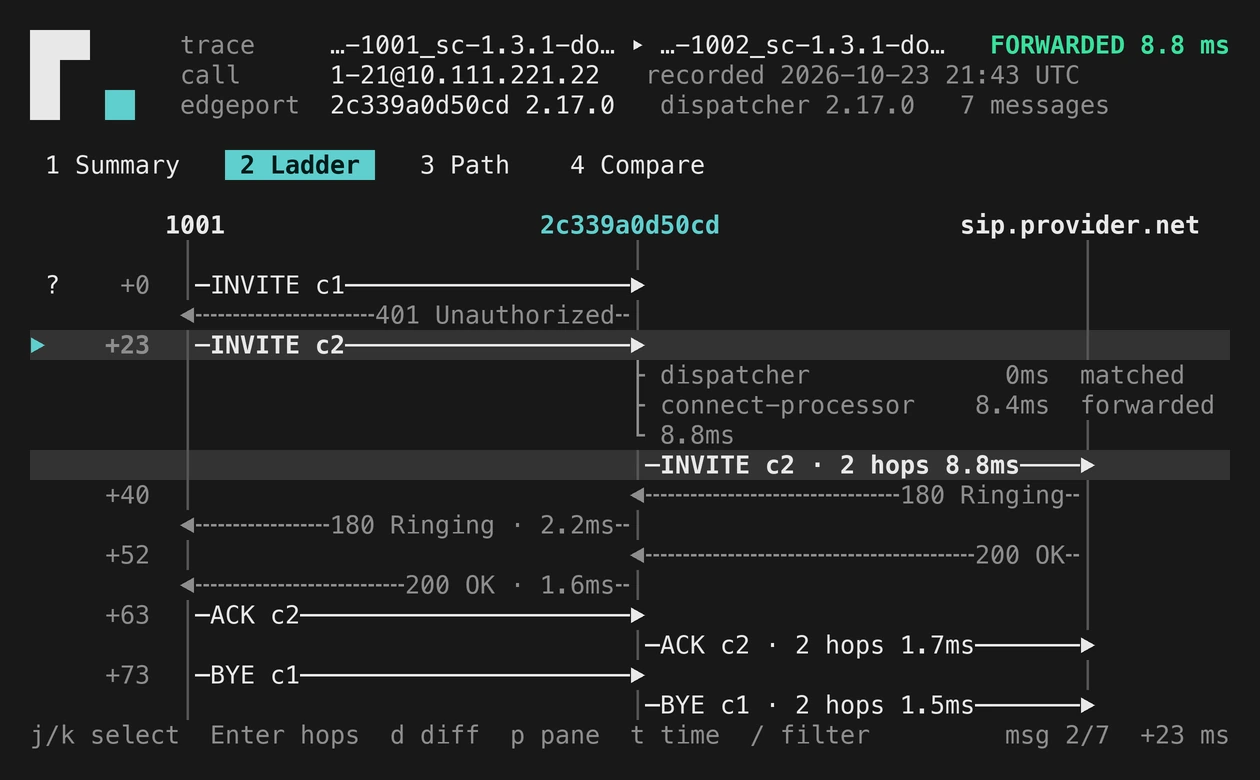Select the BYE c1 · 2 hops 1.5ms message
Viewport: 1260px width, 780px height.
tap(869, 705)
